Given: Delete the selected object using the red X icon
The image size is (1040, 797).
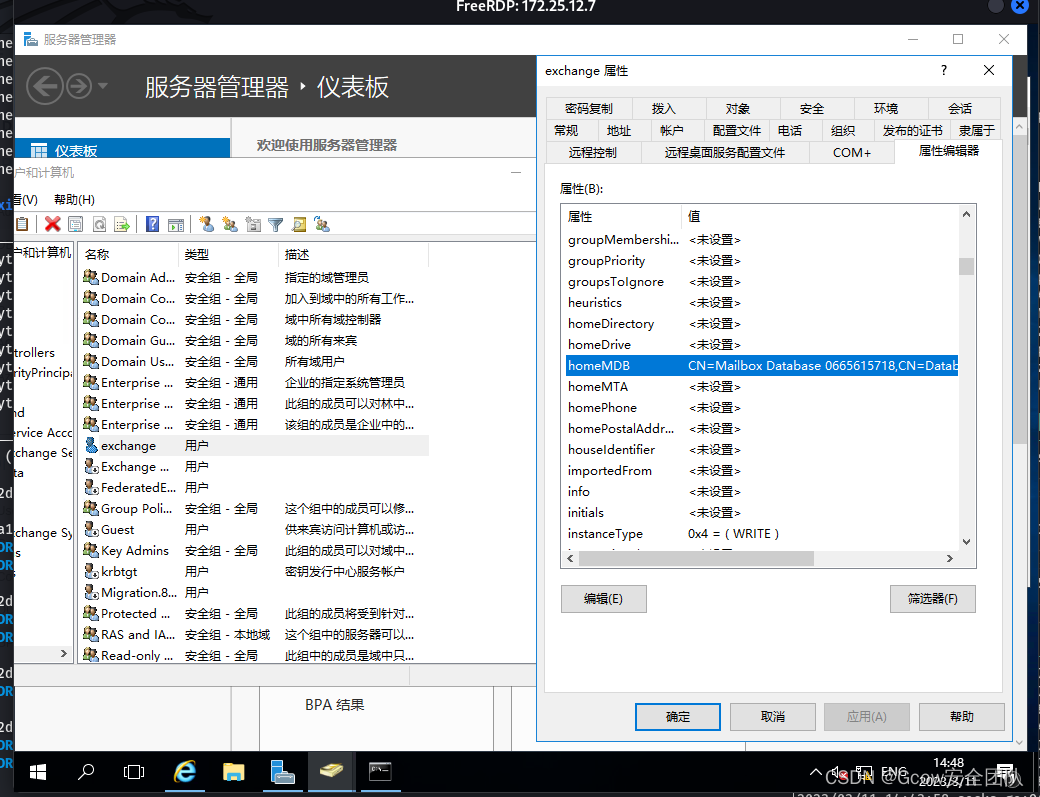Looking at the screenshot, I should click(x=52, y=224).
